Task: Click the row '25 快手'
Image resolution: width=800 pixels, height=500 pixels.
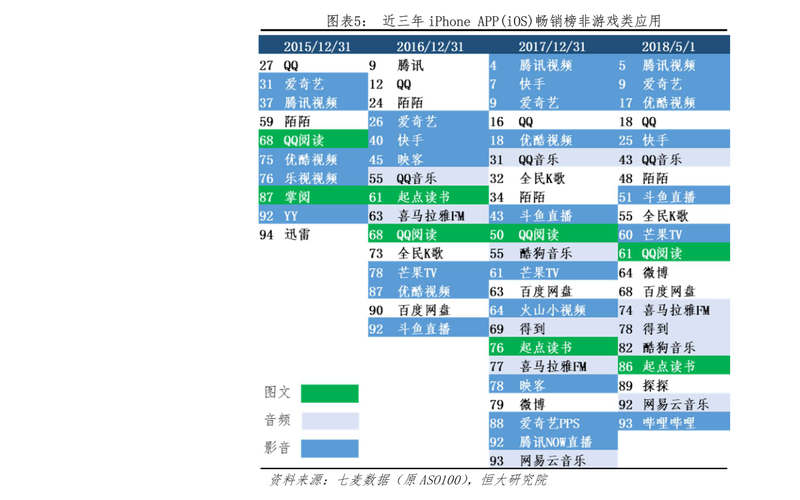Action: (673, 140)
